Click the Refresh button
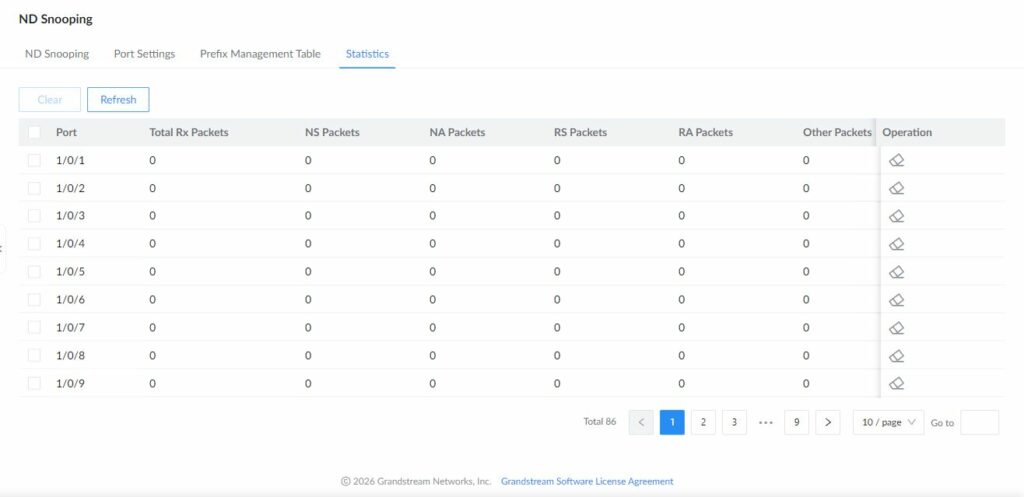 pyautogui.click(x=118, y=99)
